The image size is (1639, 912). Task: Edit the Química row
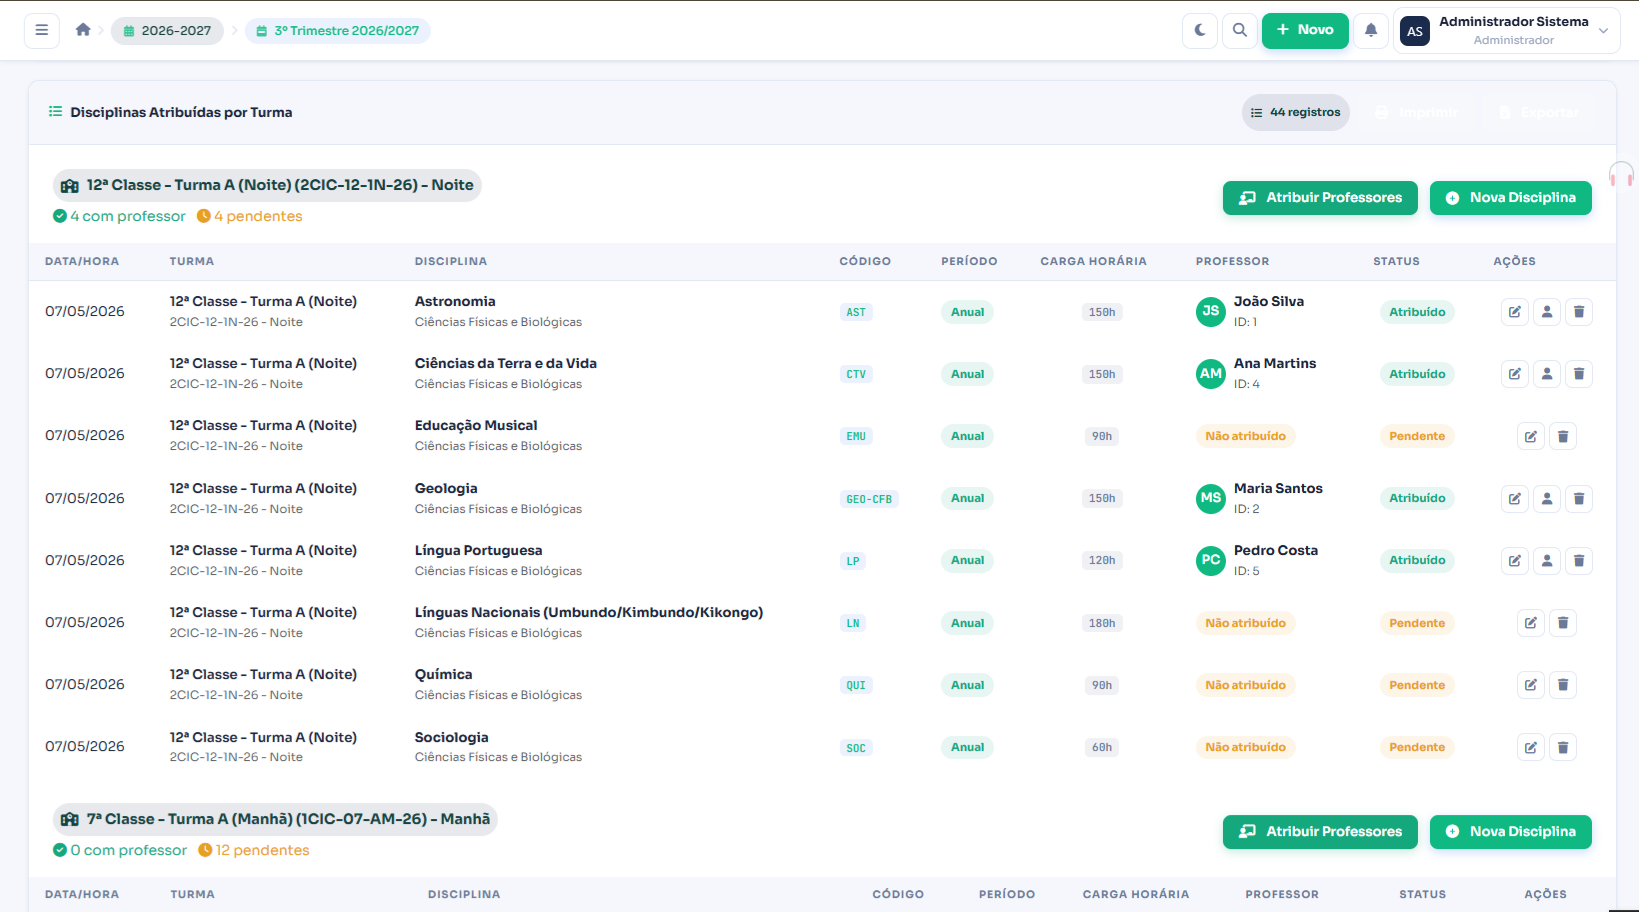point(1531,685)
